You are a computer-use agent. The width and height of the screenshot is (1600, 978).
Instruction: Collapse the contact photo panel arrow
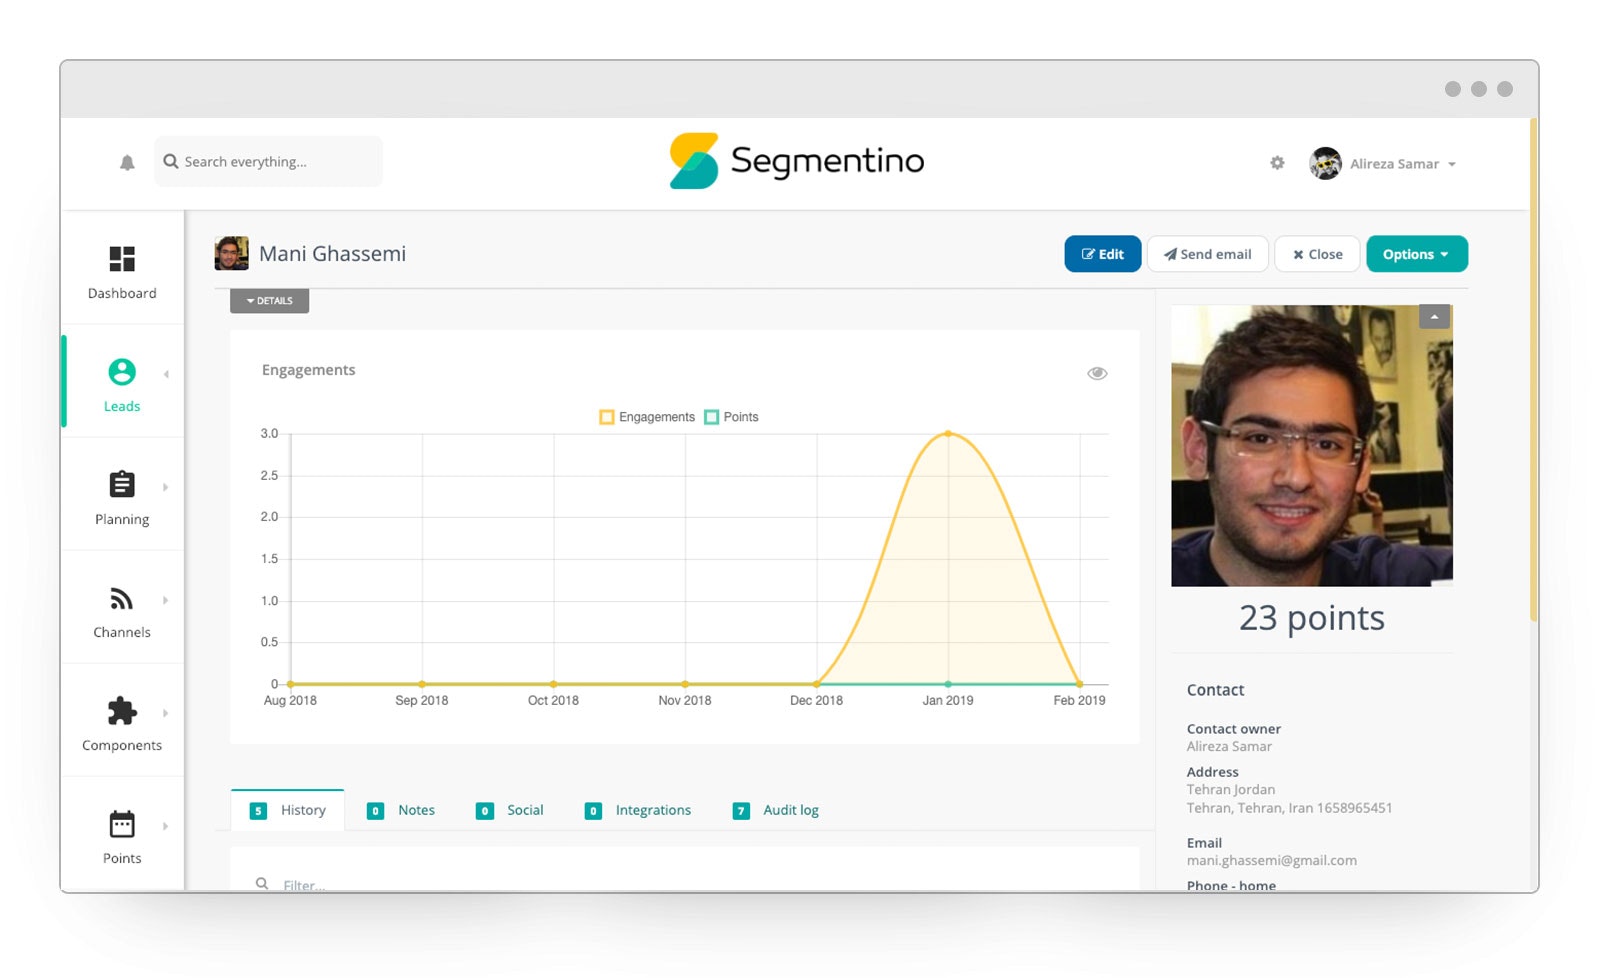point(1434,316)
